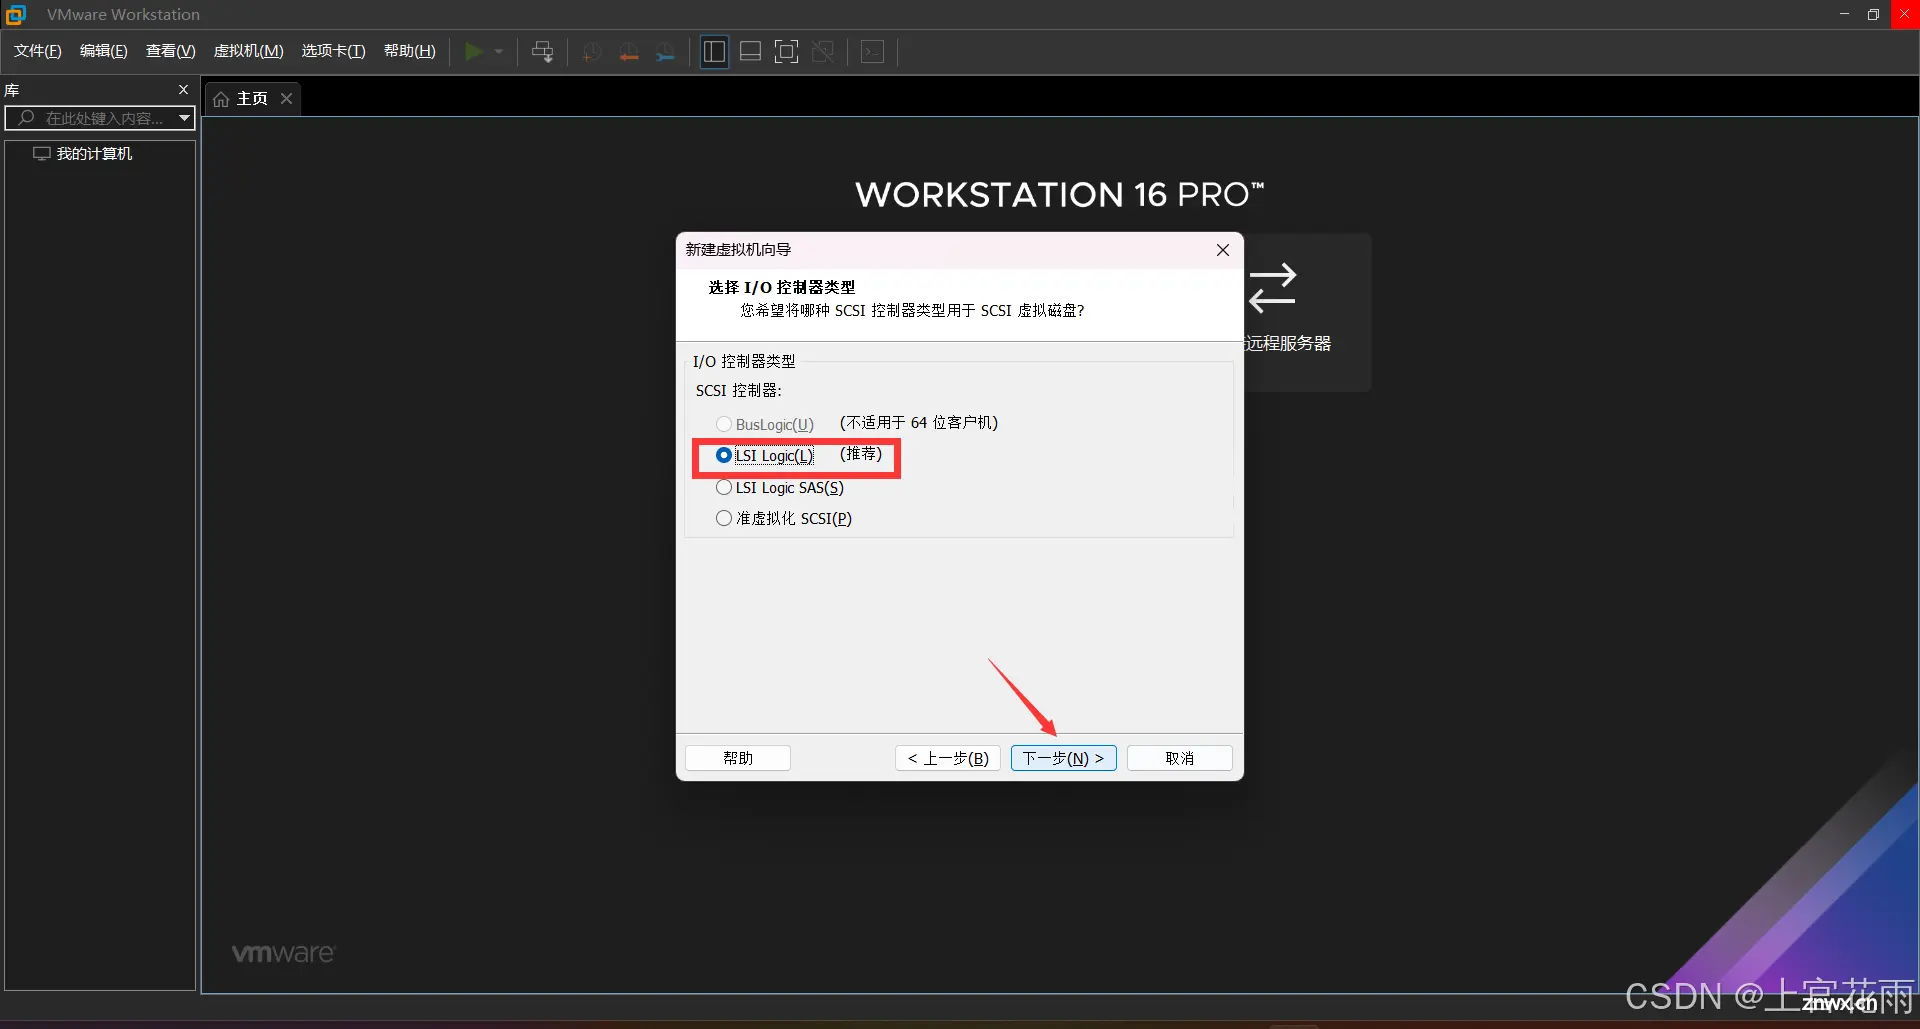Click the search magnifier icon in library
Image resolution: width=1920 pixels, height=1029 pixels.
click(x=27, y=118)
